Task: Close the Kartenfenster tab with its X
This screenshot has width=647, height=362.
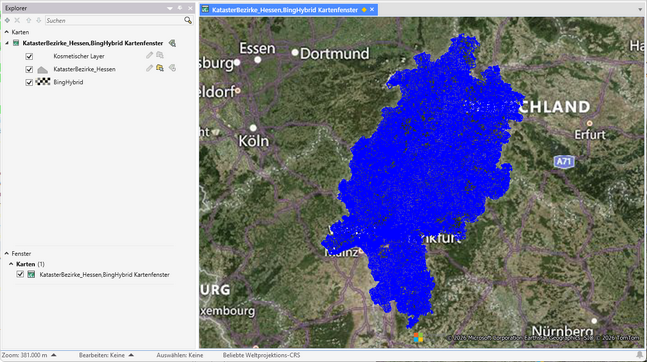Action: pyautogui.click(x=372, y=9)
